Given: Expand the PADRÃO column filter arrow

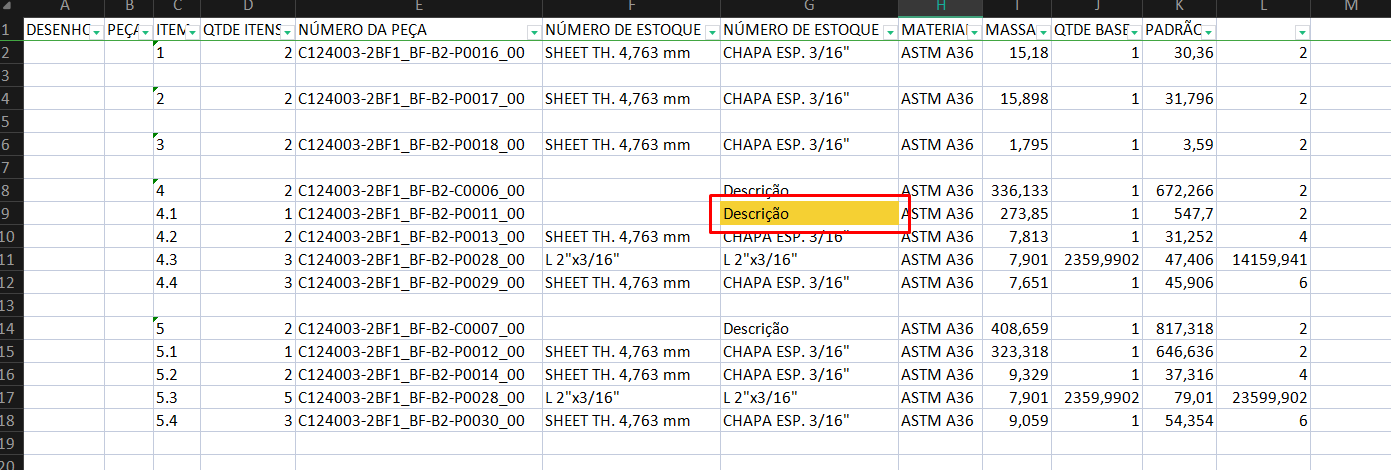Looking at the screenshot, I should click(1208, 32).
